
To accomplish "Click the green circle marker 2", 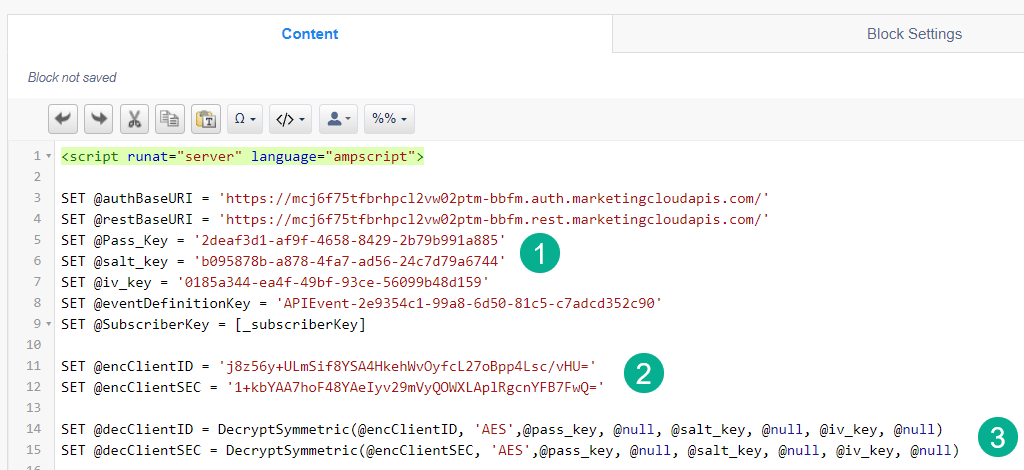I will (x=641, y=374).
